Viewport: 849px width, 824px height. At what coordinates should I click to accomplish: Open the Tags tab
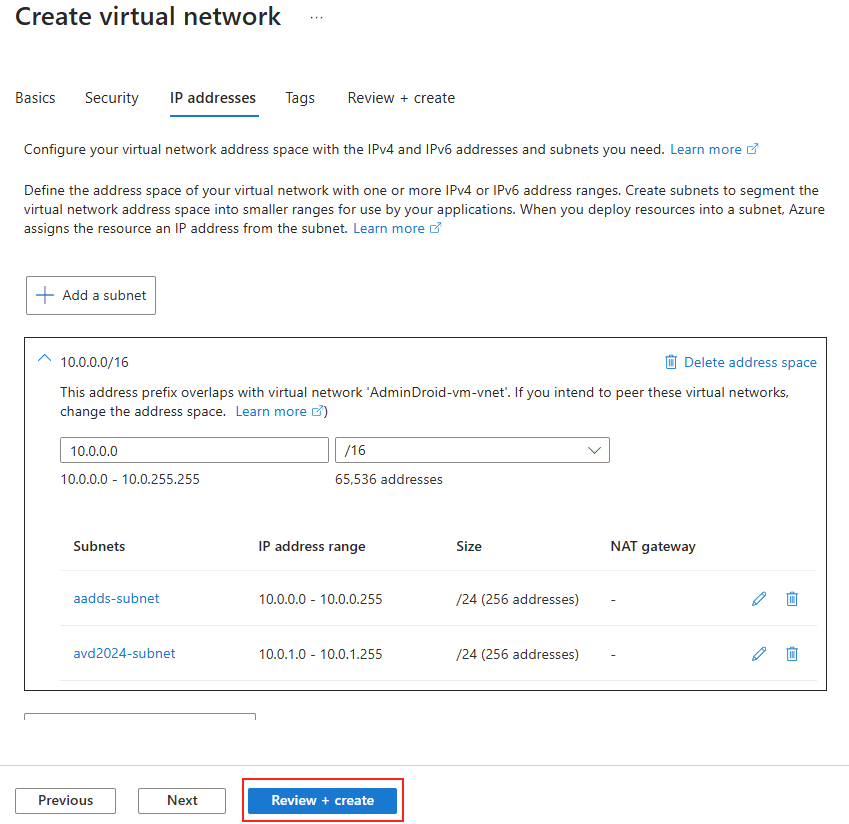[300, 98]
